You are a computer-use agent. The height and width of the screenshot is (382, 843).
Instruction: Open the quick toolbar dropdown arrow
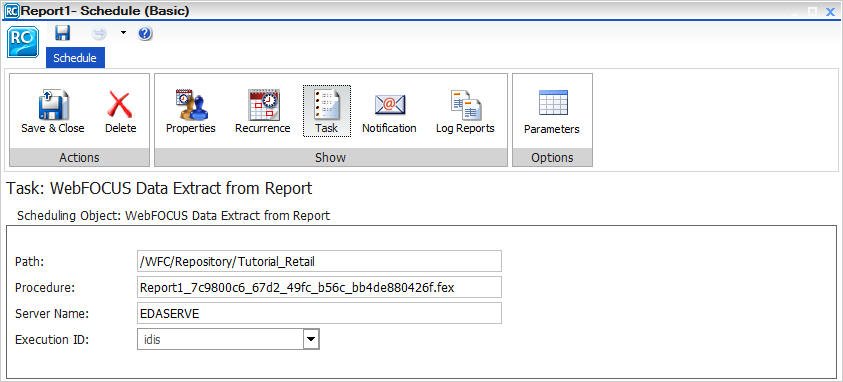point(123,33)
